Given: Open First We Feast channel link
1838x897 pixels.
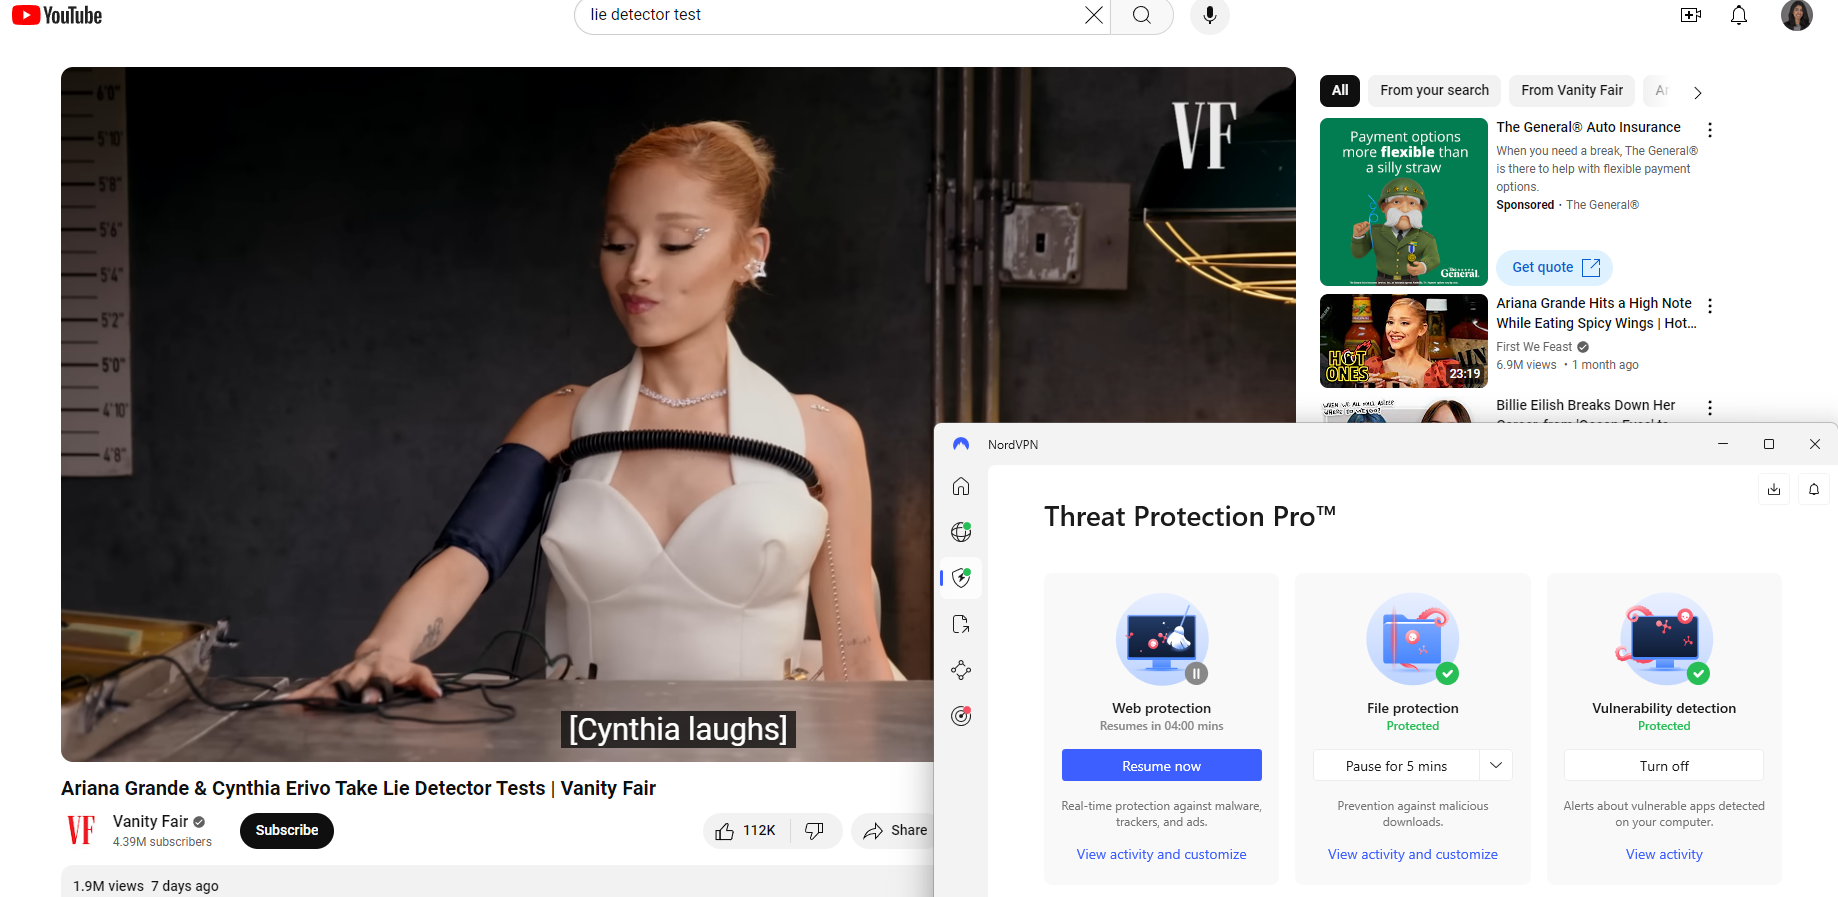Looking at the screenshot, I should pos(1534,347).
